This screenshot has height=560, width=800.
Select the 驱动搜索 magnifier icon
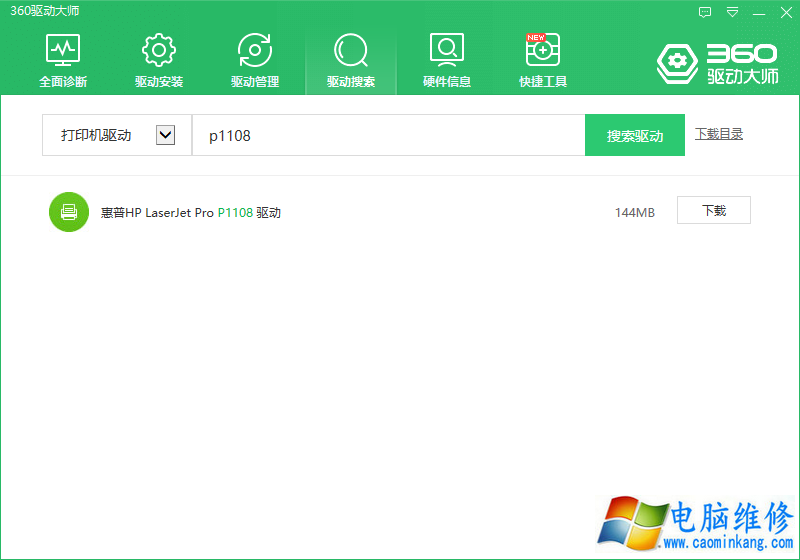pos(351,50)
